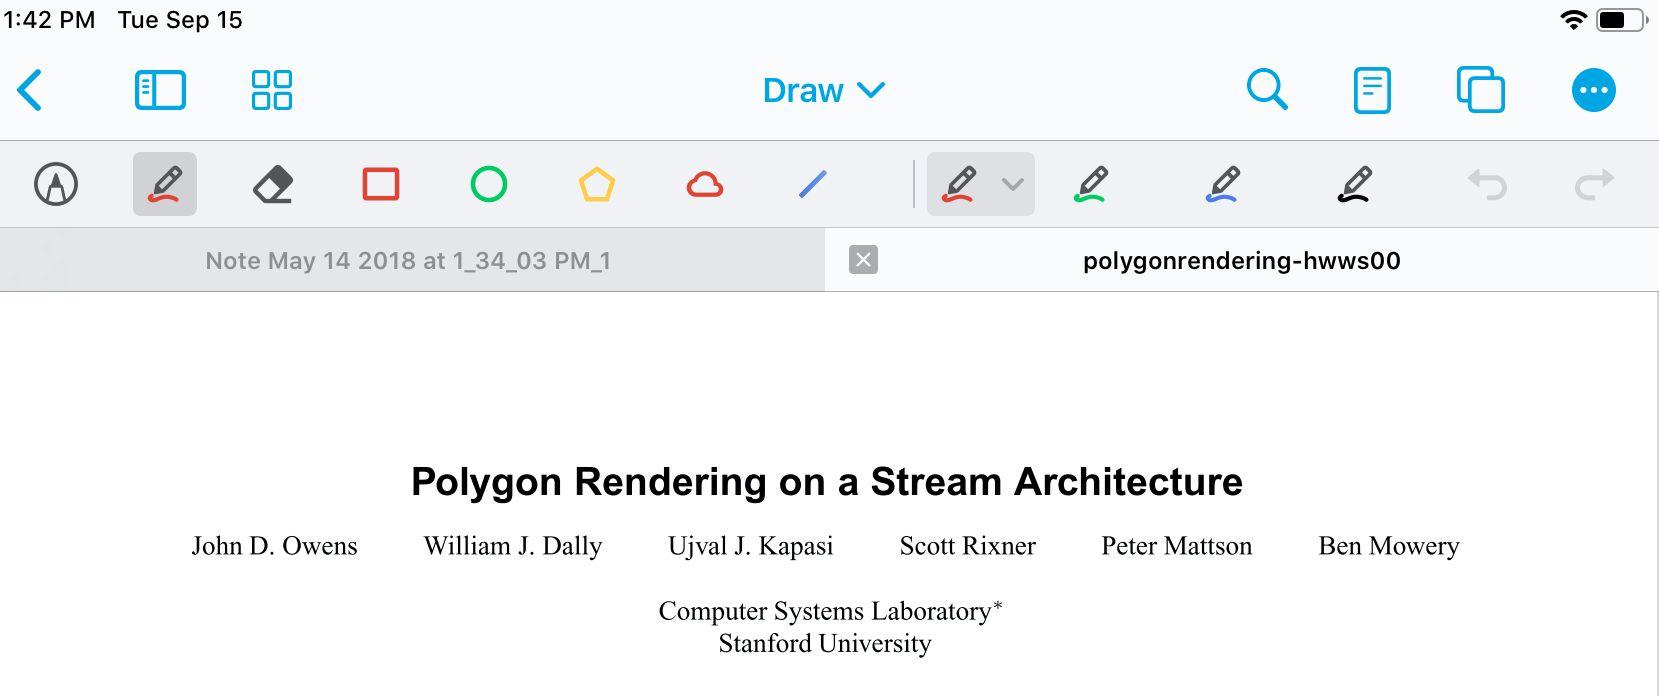Viewport: 1659px width, 696px height.
Task: Toggle the sidebar panel
Action: 160,90
